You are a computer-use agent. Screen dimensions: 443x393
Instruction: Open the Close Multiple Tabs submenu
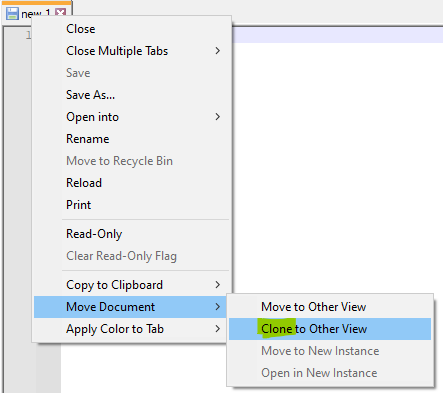[x=132, y=51]
